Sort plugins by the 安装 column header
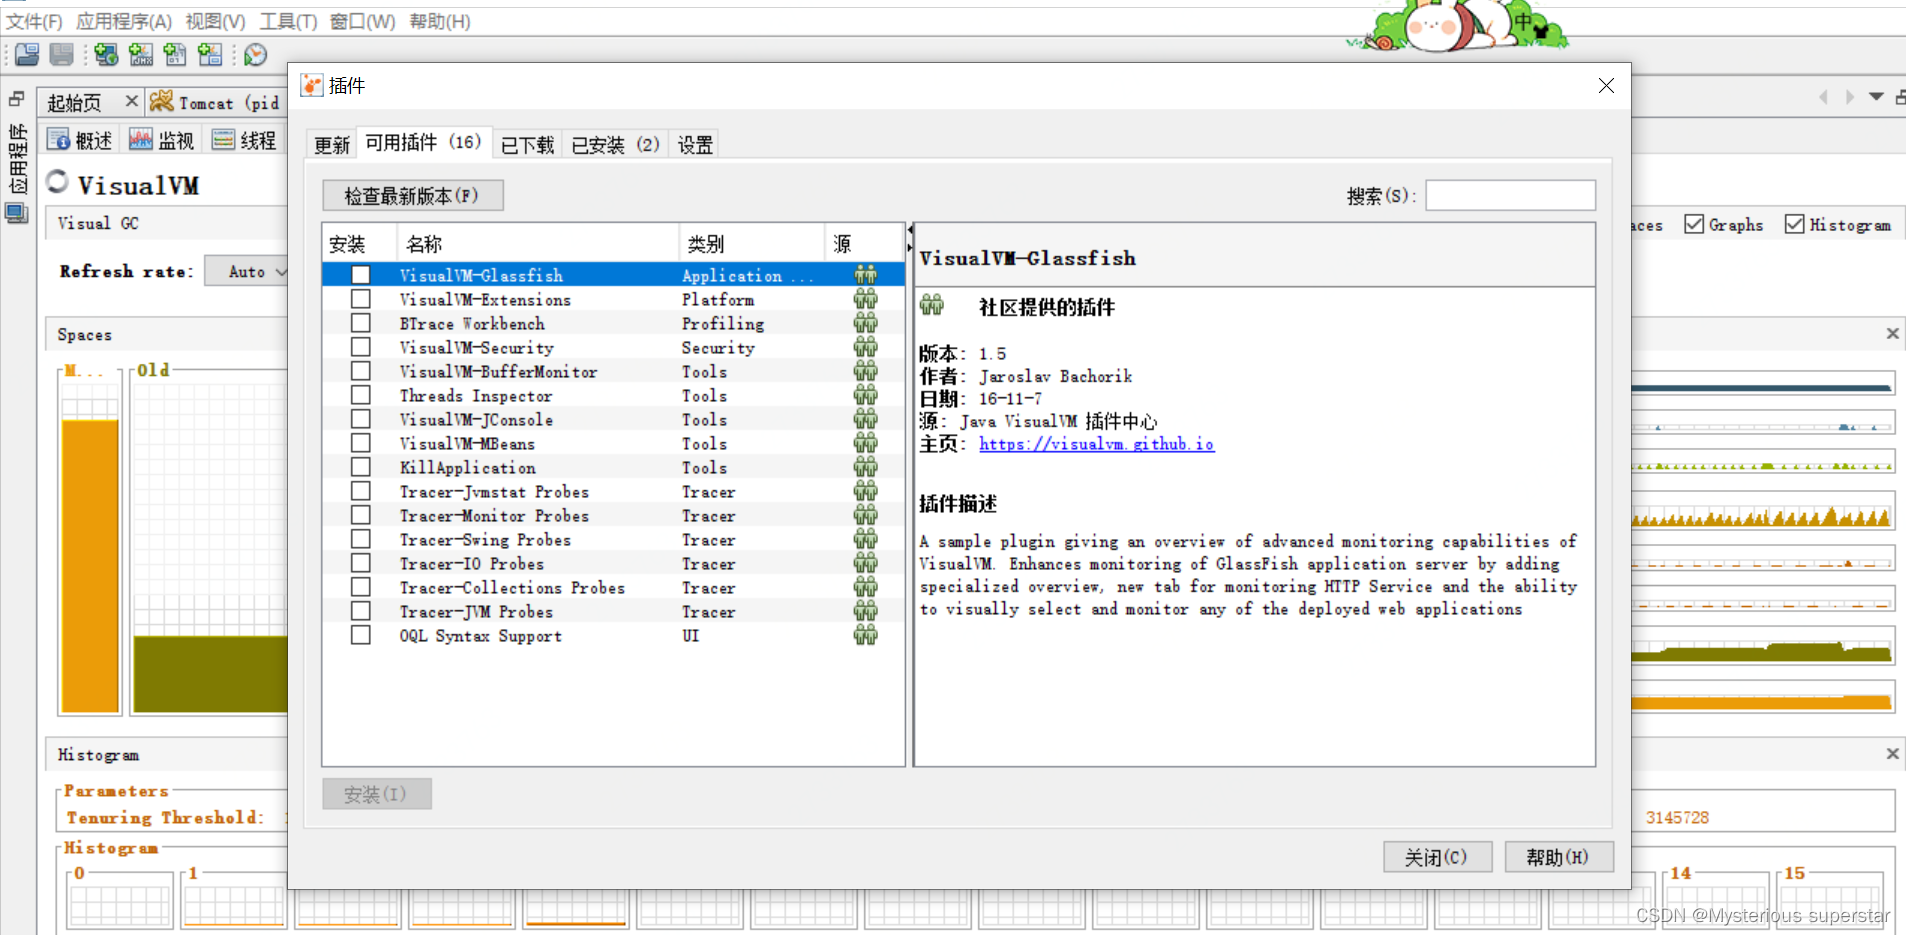This screenshot has height=935, width=1906. (x=360, y=244)
